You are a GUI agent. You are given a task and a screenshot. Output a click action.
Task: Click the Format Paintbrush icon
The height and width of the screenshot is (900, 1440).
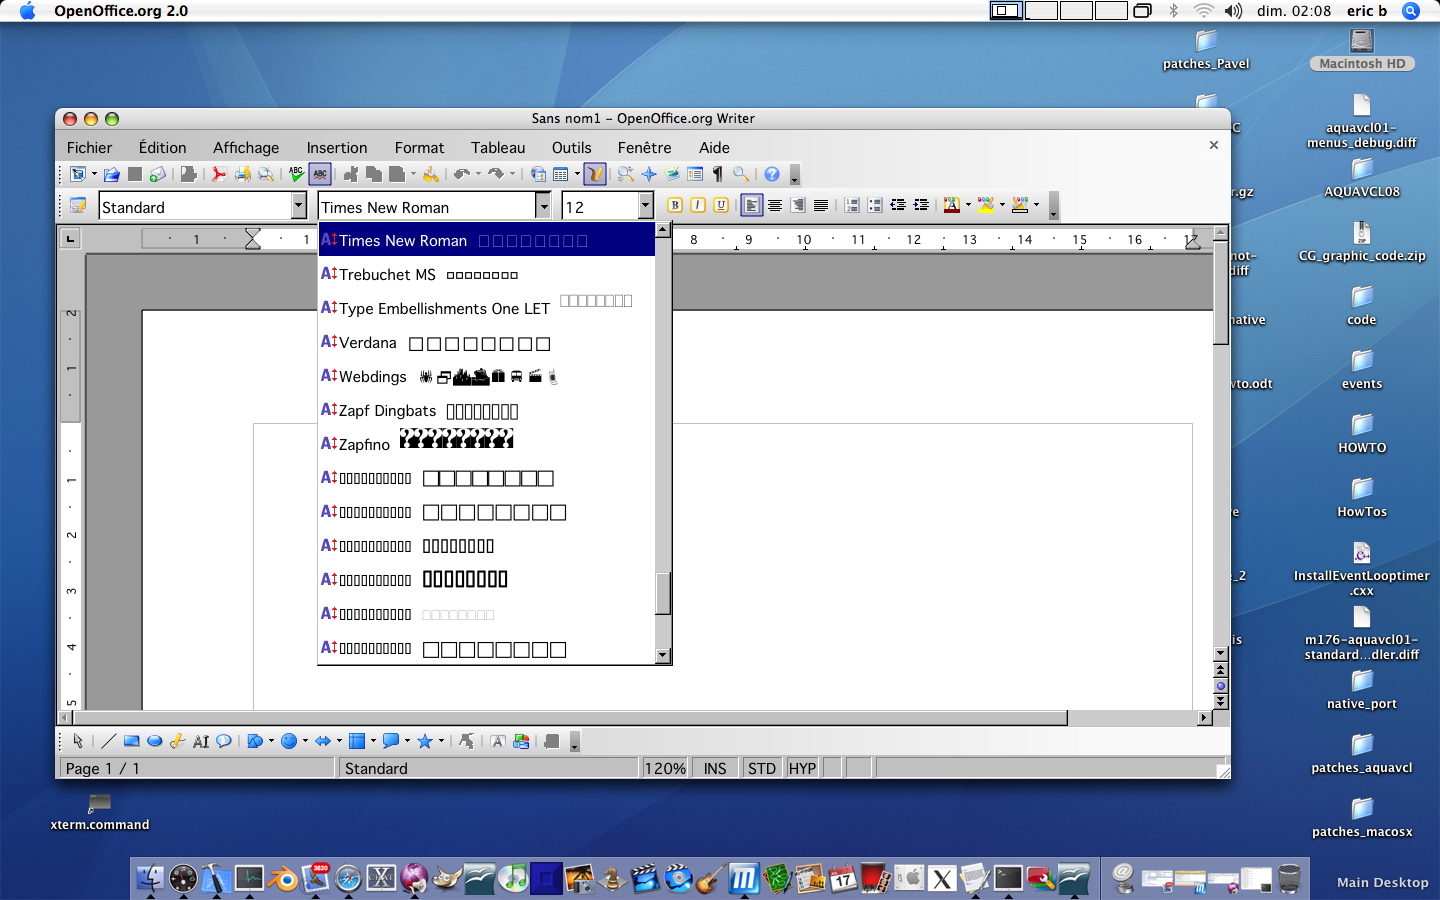(x=431, y=174)
